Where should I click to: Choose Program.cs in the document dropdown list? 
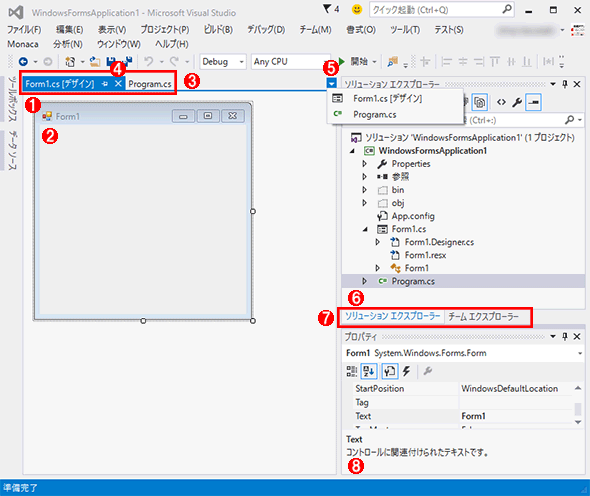pyautogui.click(x=395, y=114)
